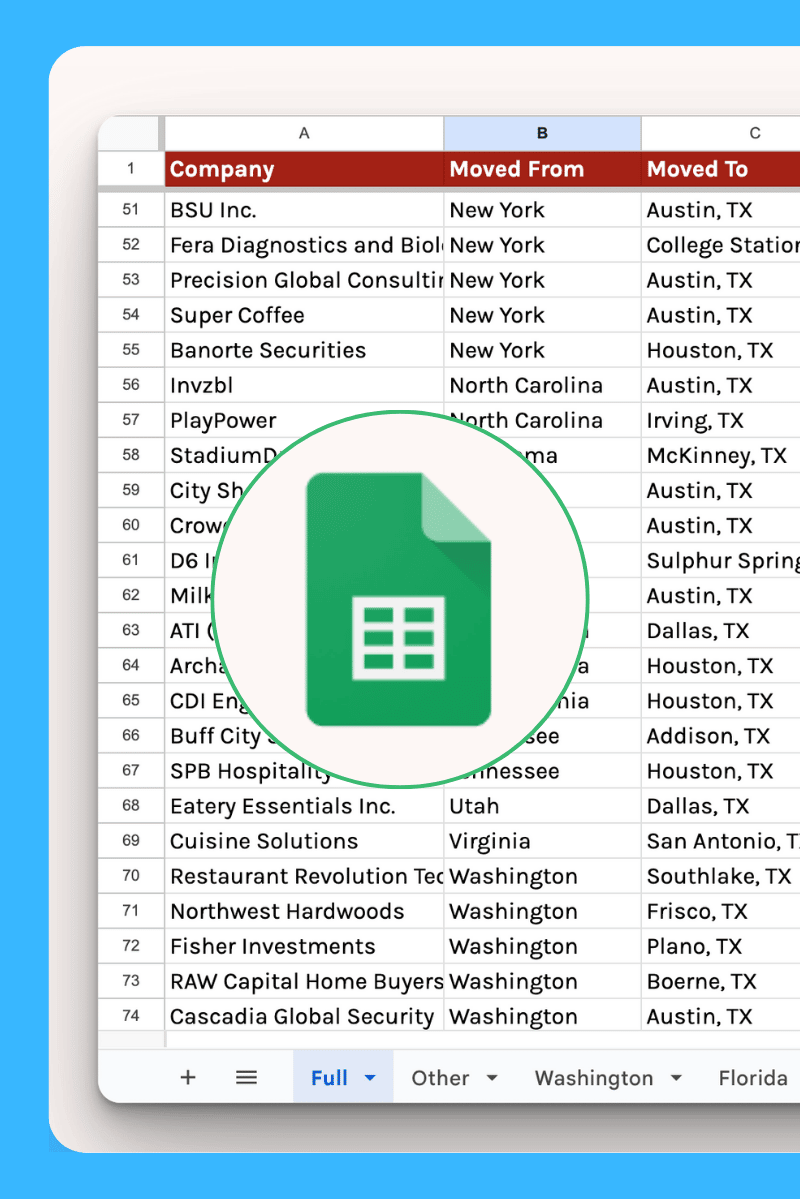Click the Sulphur Springs cell
The height and width of the screenshot is (1199, 800).
[x=721, y=561]
